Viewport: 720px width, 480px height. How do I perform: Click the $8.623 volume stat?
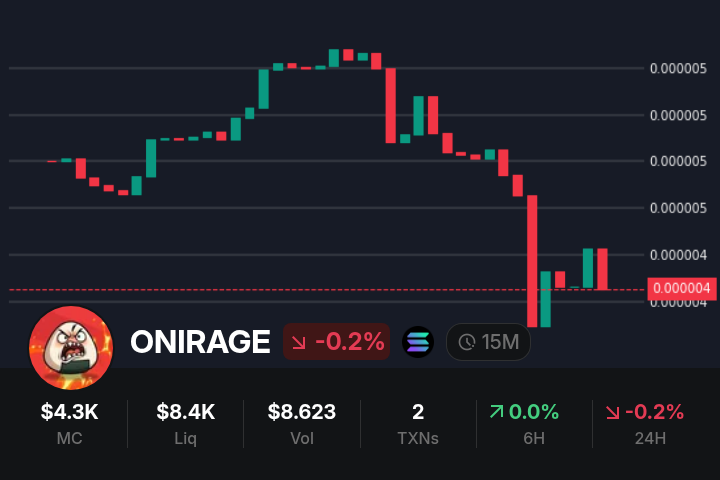[x=302, y=411]
